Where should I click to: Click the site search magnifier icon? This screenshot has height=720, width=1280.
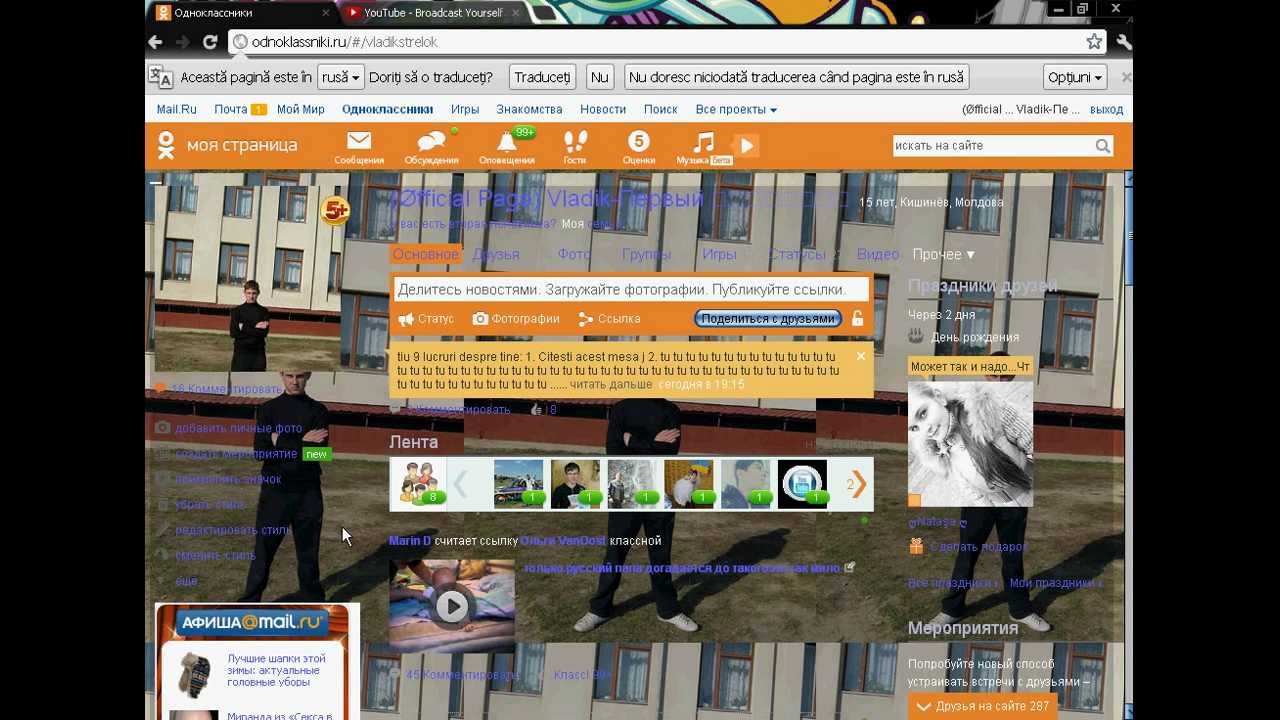click(1102, 146)
